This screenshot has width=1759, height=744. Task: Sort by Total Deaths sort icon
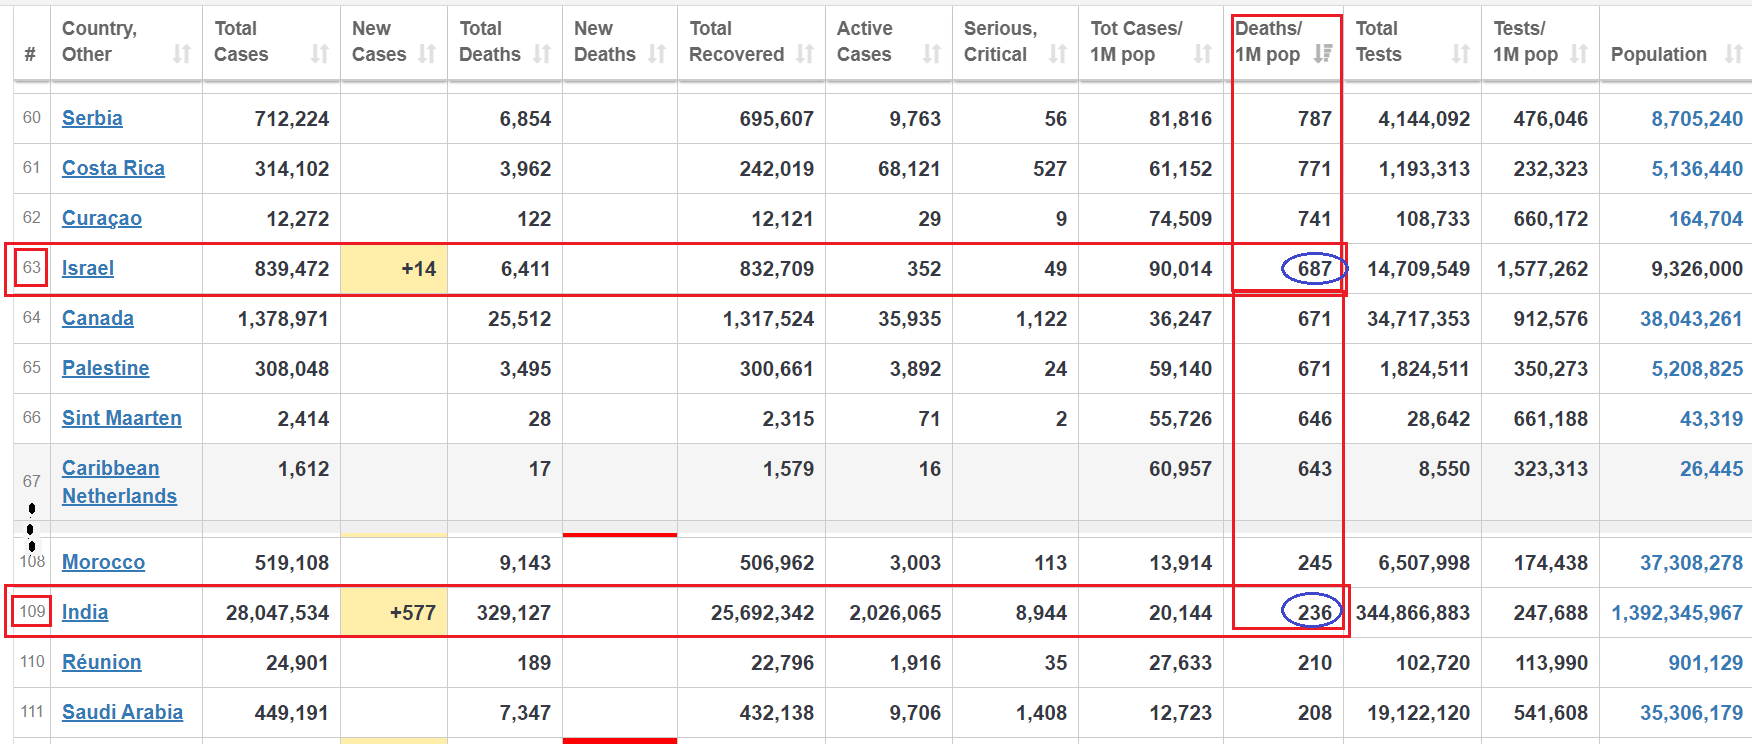(542, 54)
